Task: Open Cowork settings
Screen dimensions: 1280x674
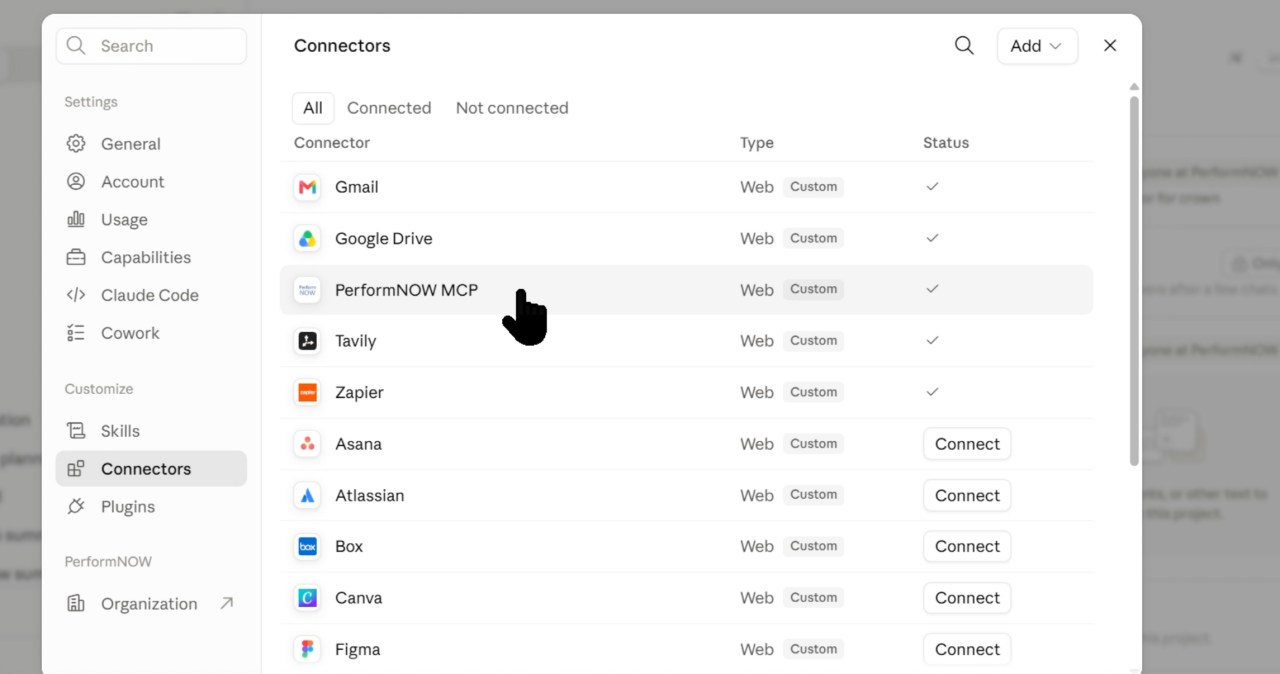Action: (x=151, y=333)
